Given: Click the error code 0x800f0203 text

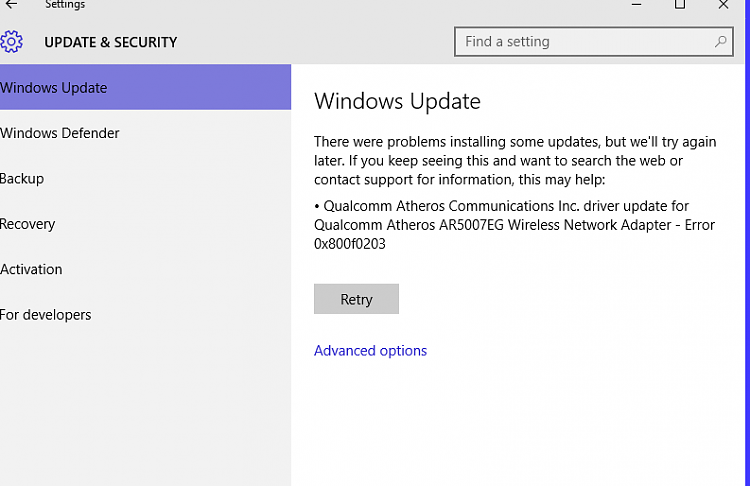Looking at the screenshot, I should 350,244.
